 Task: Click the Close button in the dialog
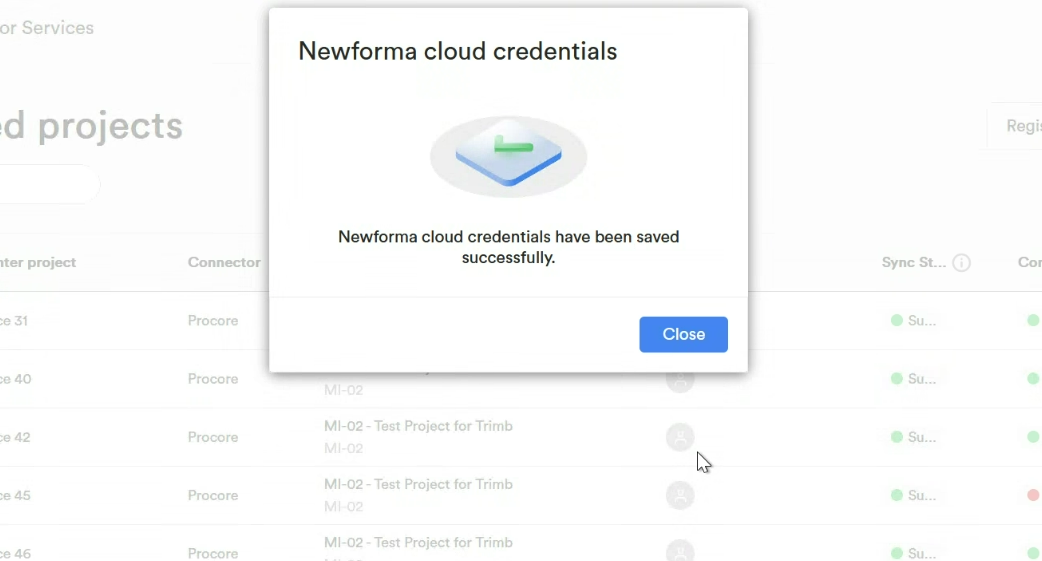683,334
